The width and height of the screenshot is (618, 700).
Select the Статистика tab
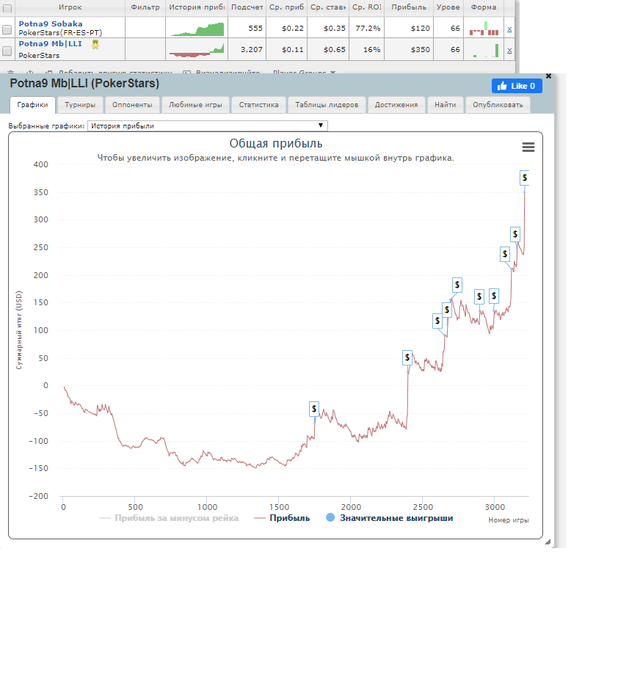tap(259, 105)
